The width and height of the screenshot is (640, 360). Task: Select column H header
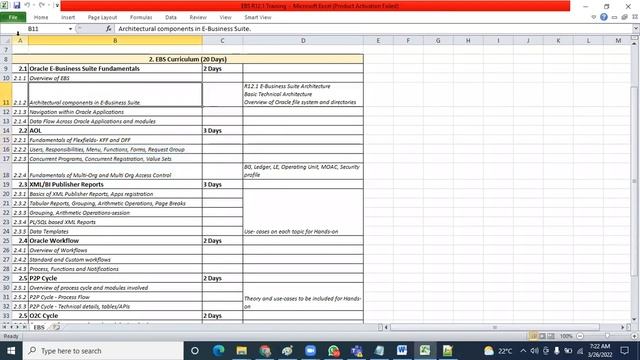click(x=468, y=40)
